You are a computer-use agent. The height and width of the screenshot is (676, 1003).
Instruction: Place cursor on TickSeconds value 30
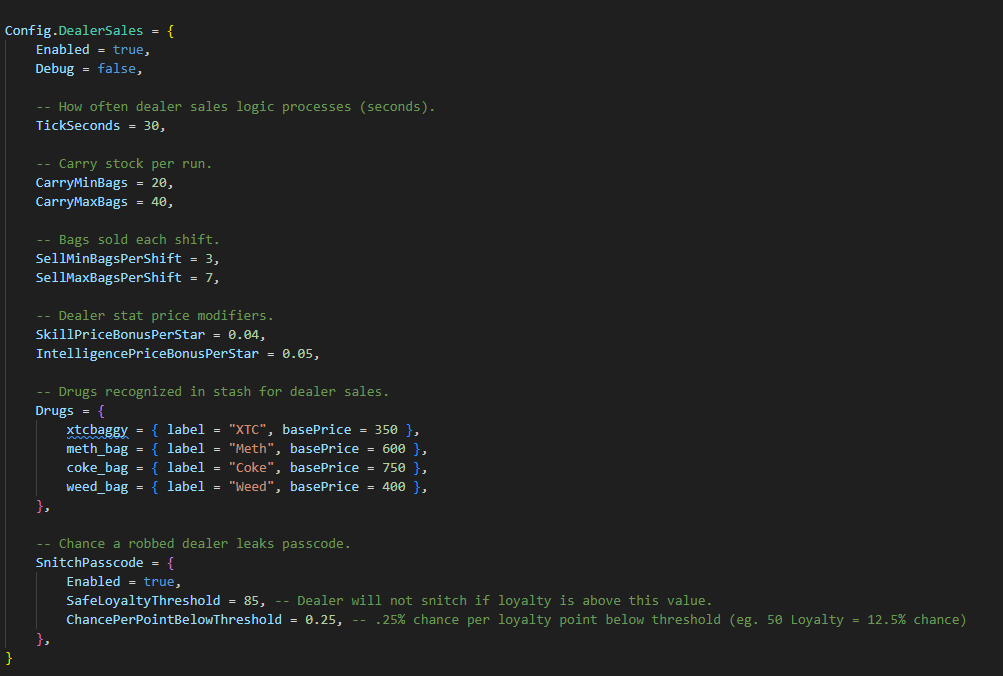pyautogui.click(x=151, y=125)
